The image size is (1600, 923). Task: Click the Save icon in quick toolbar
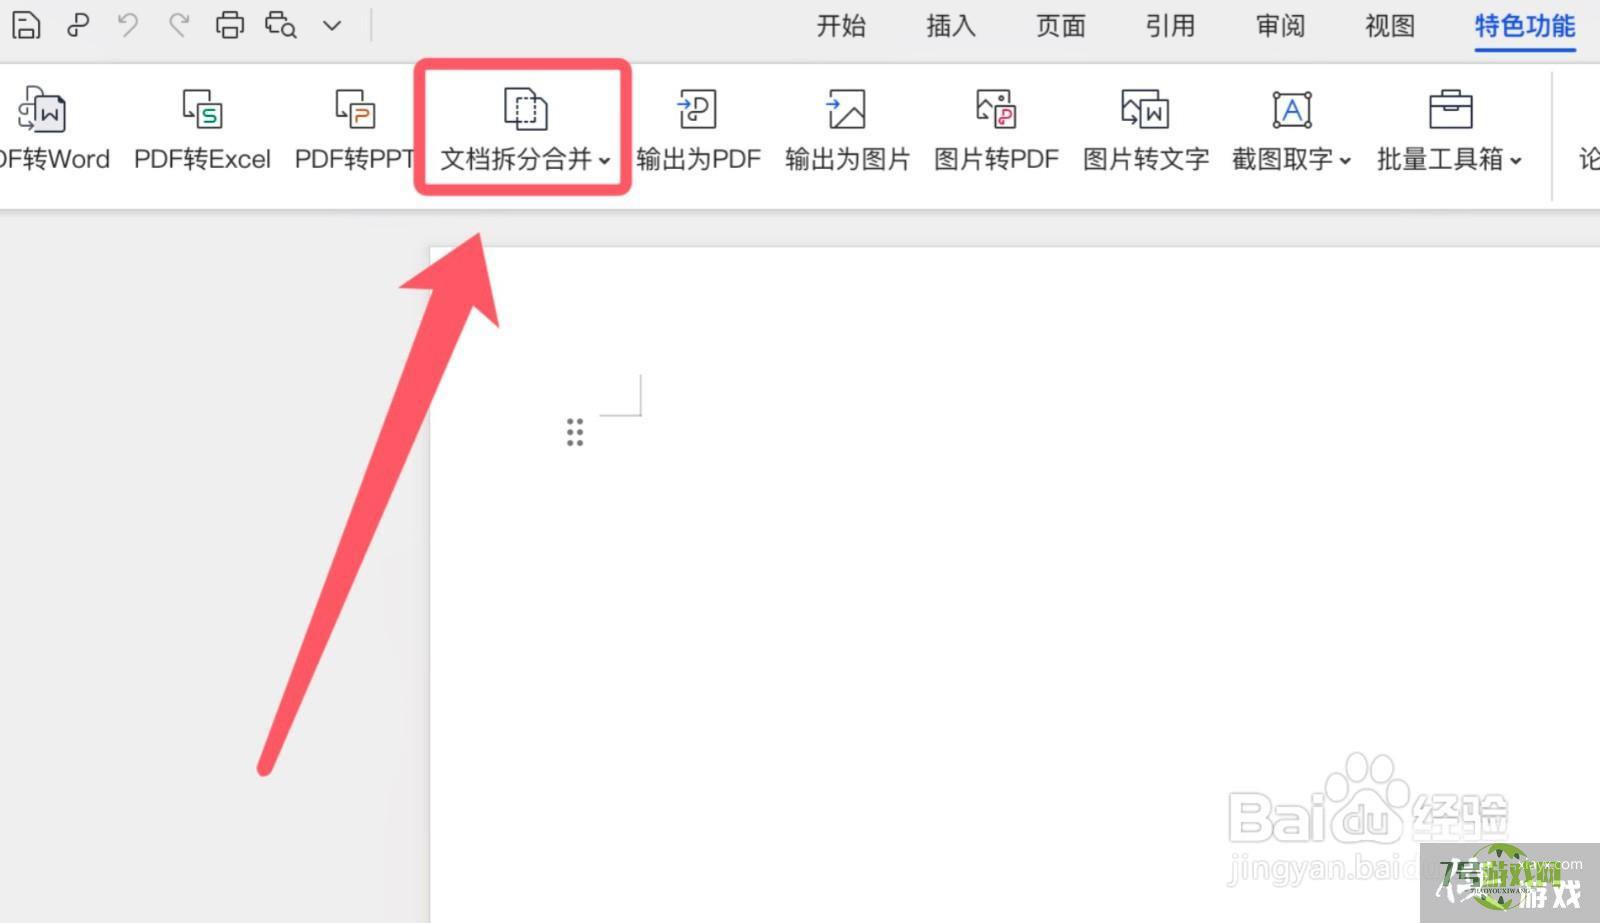[x=26, y=25]
